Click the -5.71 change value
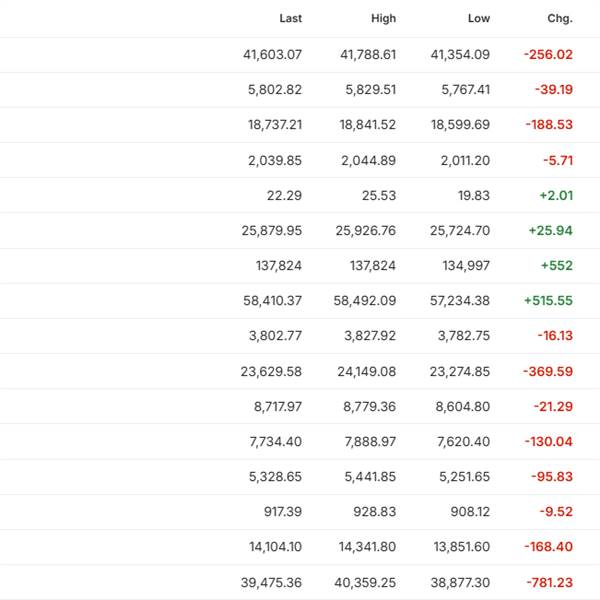The width and height of the screenshot is (600, 600). [558, 160]
